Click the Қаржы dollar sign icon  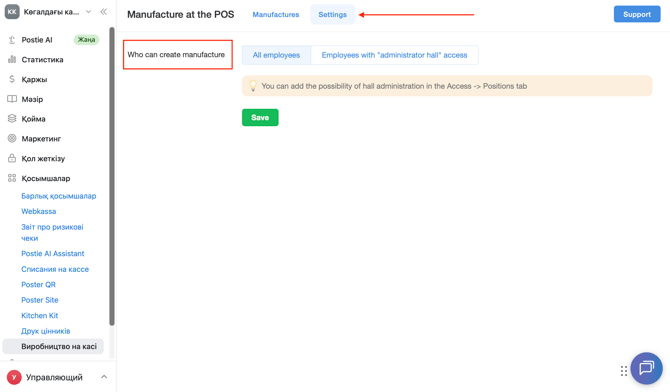tap(12, 79)
